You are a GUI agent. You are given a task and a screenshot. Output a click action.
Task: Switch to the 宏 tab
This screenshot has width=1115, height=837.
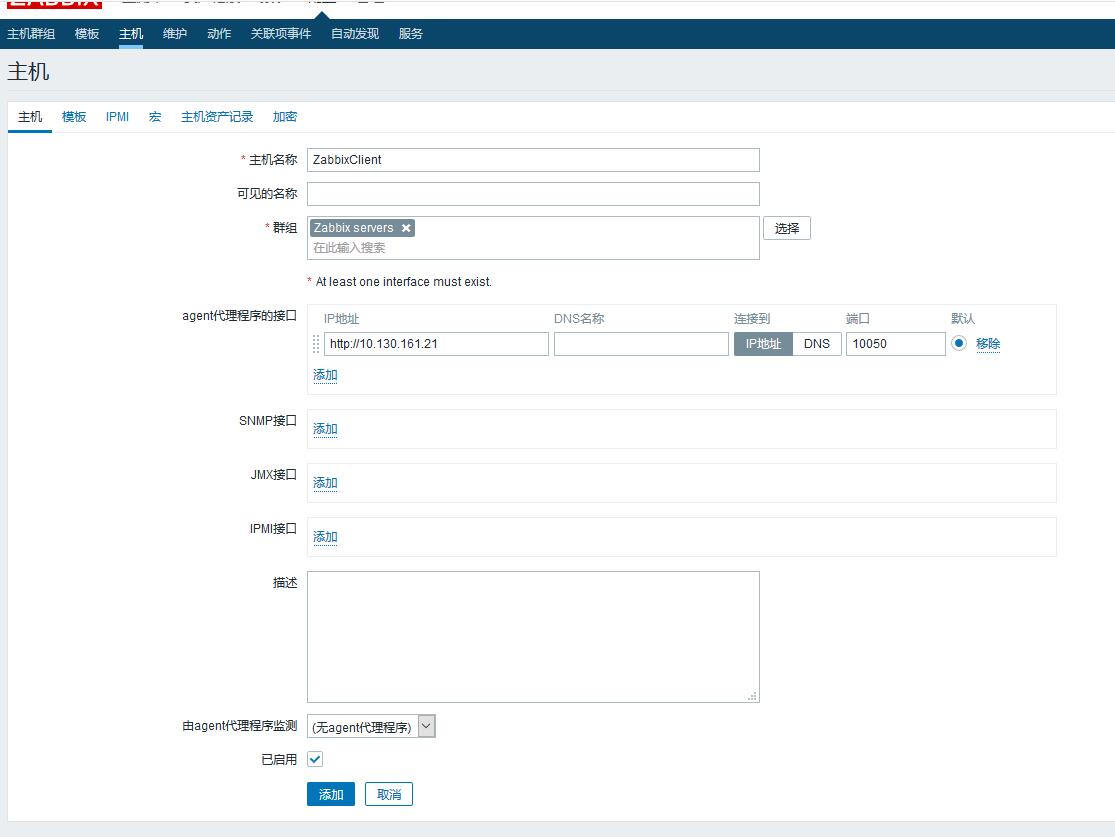click(155, 117)
